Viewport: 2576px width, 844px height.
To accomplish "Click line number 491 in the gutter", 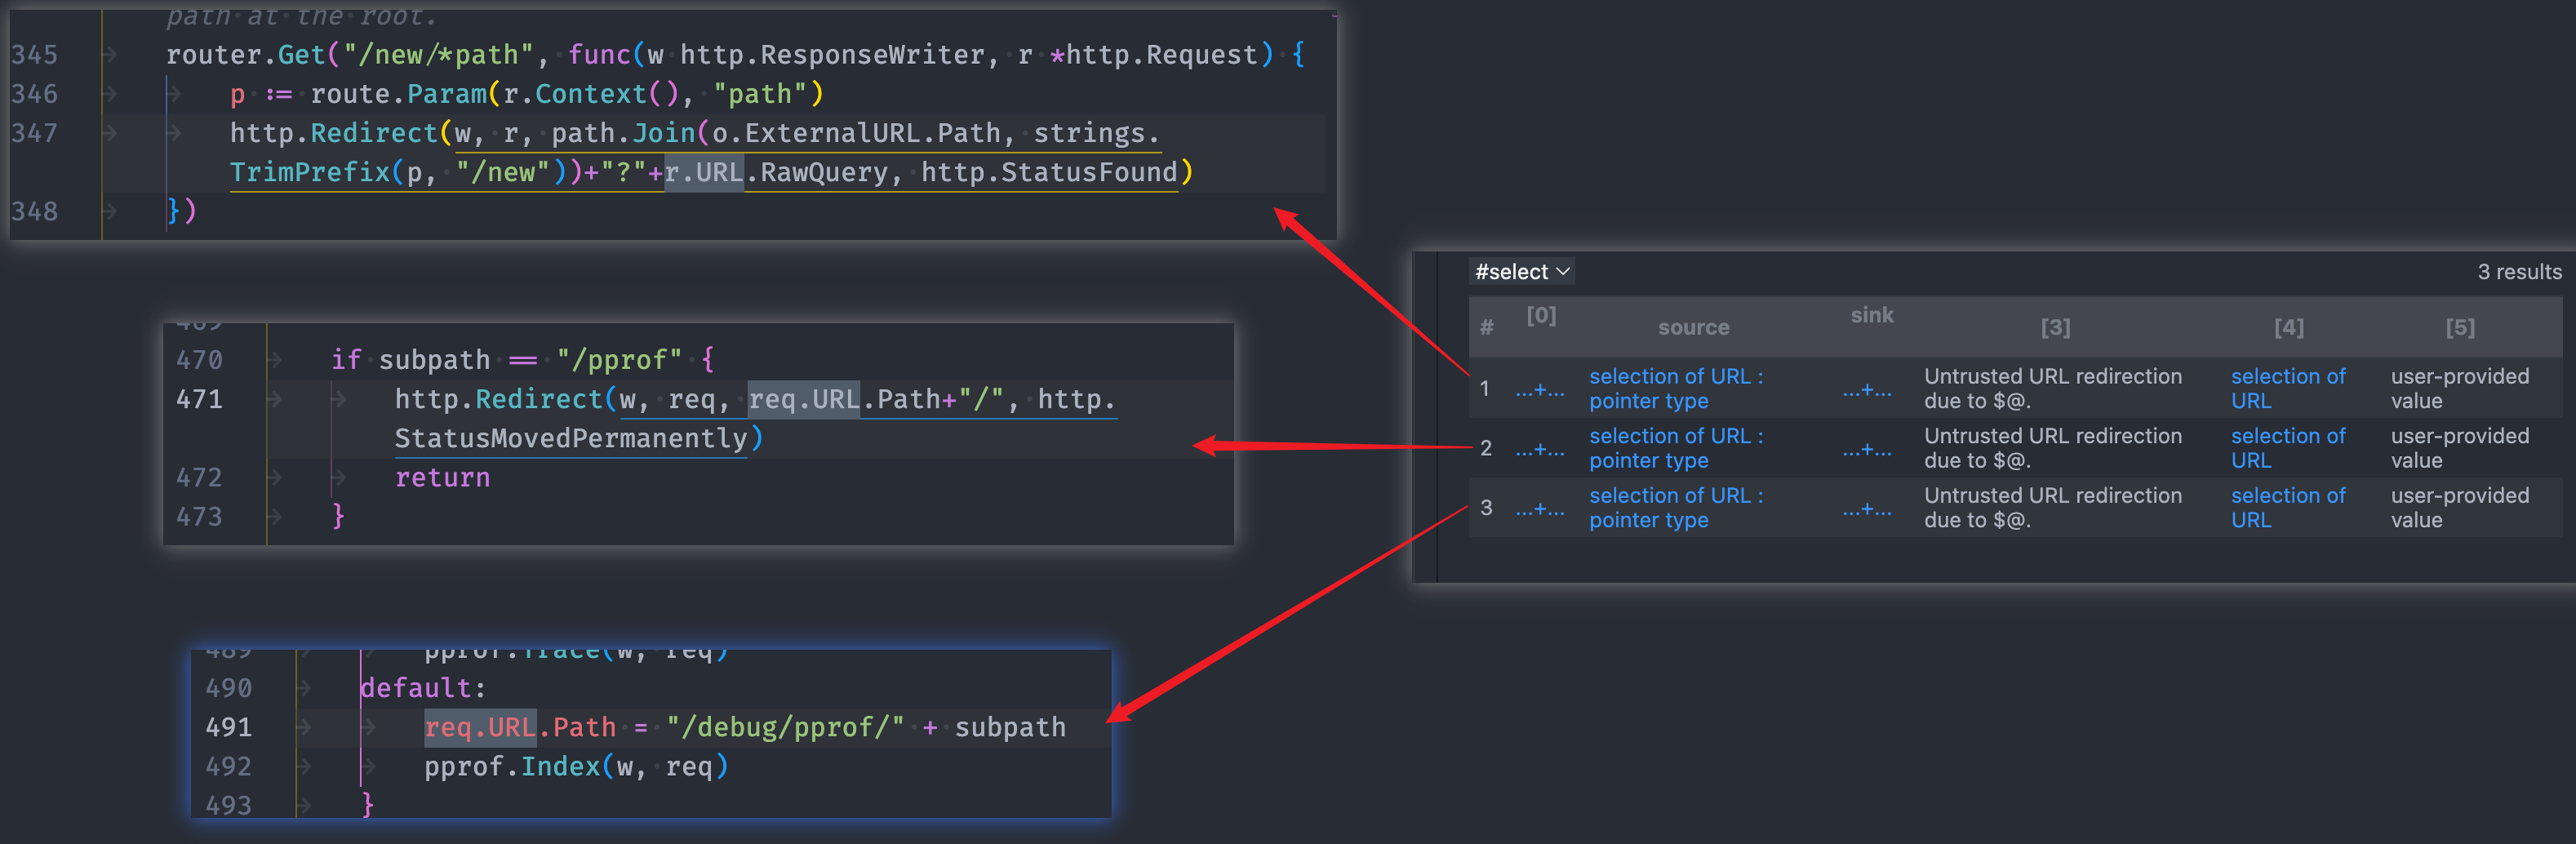I will [229, 727].
